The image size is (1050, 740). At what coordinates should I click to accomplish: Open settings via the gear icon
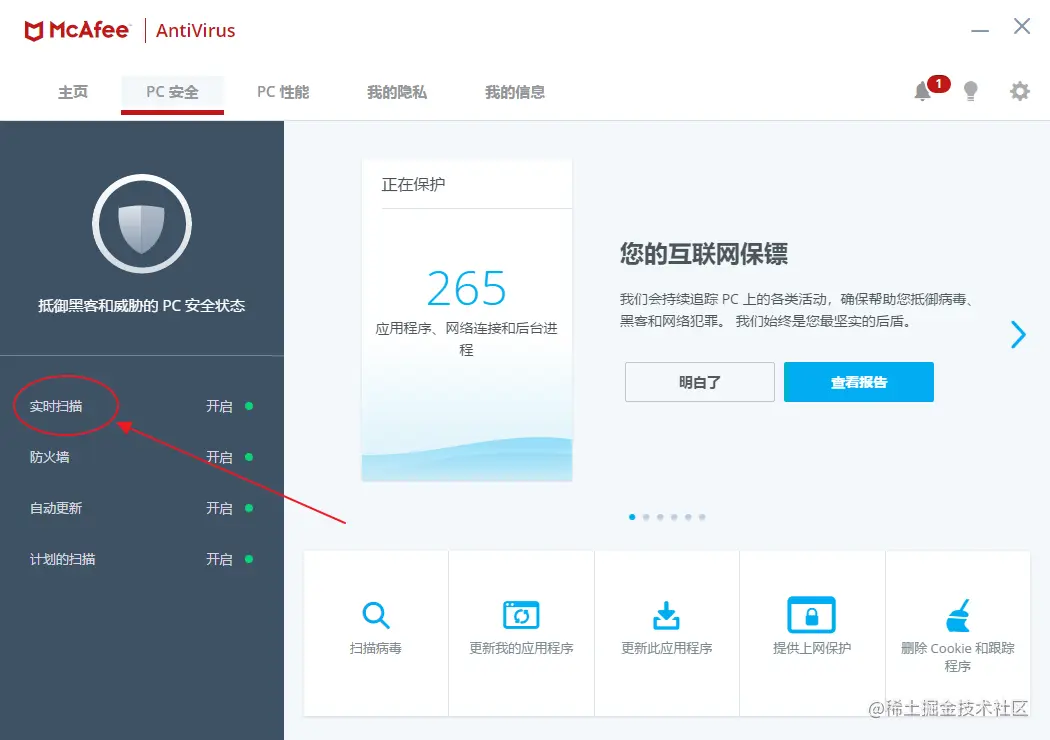[x=1019, y=91]
